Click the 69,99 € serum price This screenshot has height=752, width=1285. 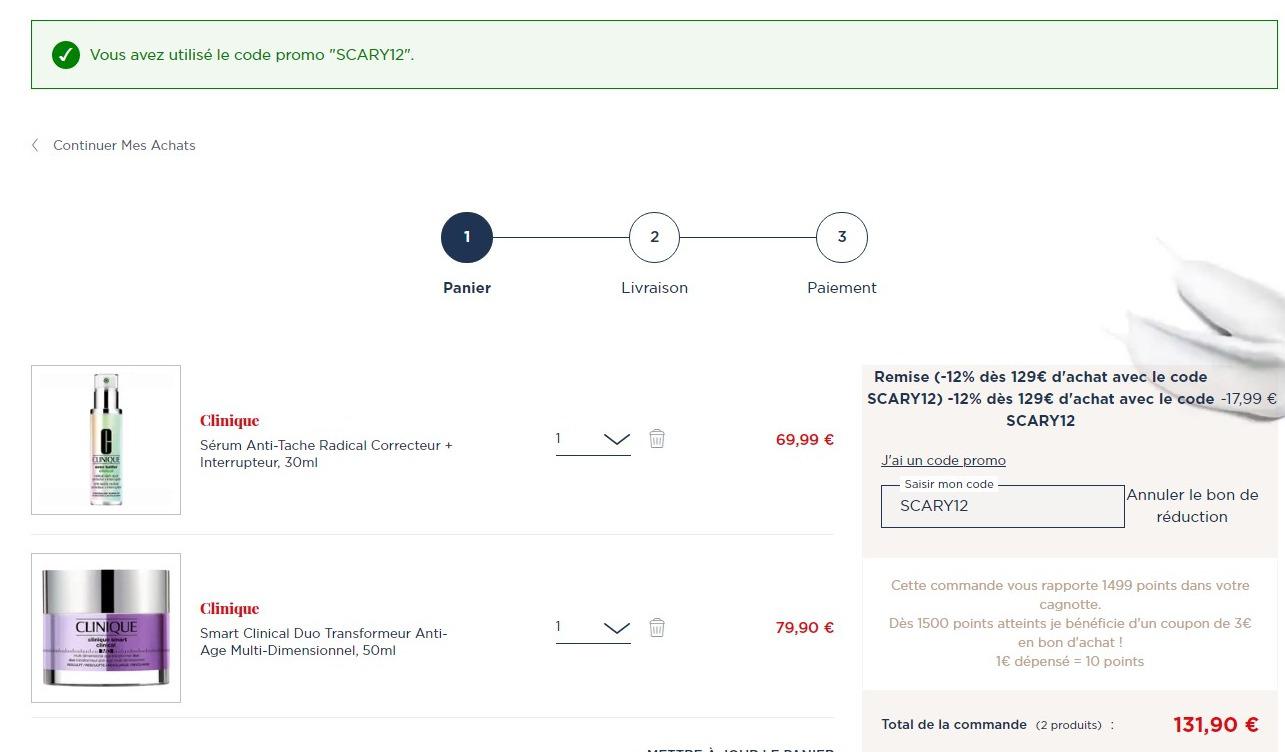point(804,440)
